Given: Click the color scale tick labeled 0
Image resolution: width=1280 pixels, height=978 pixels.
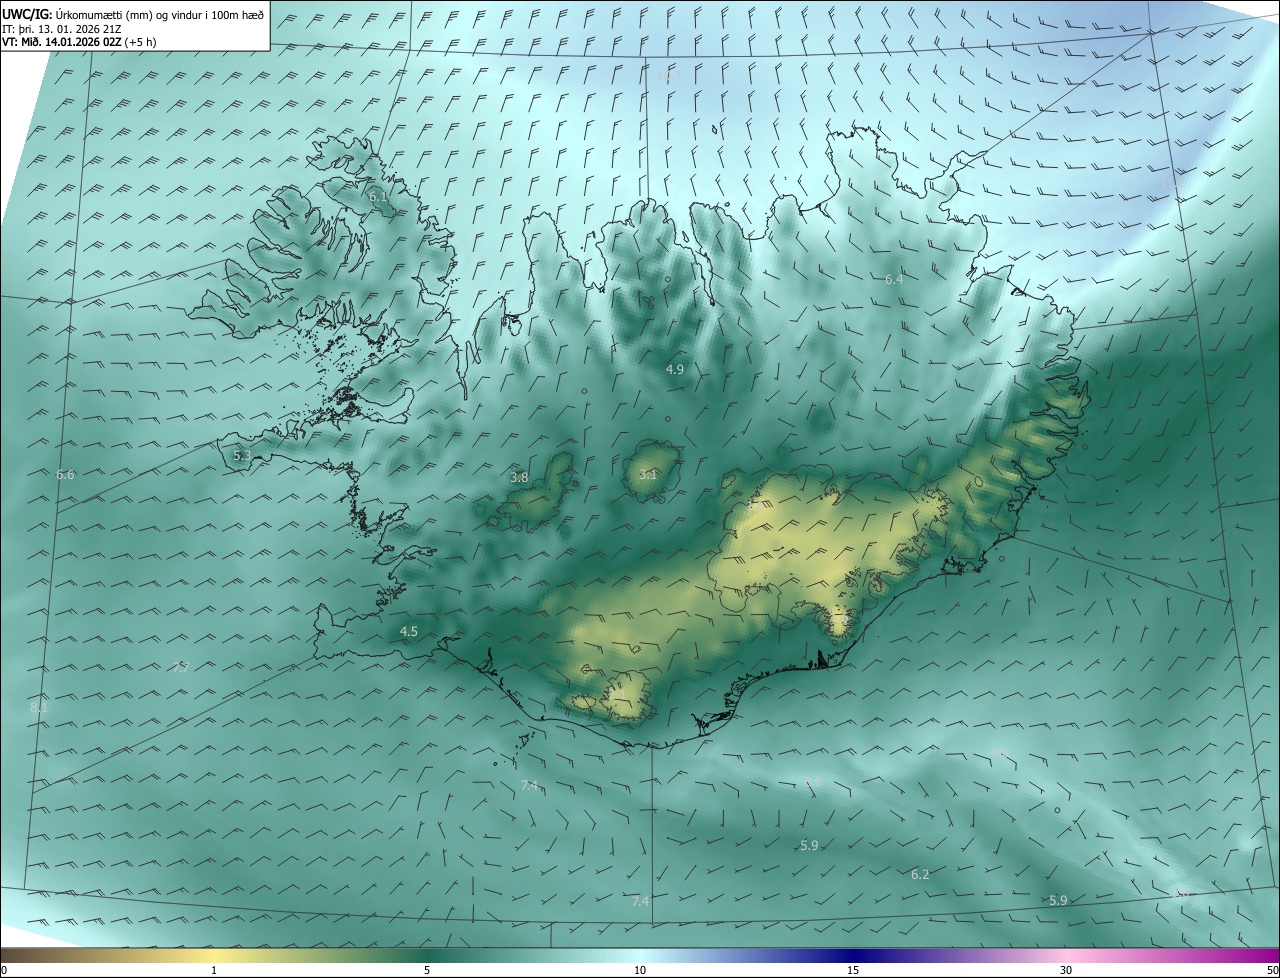Looking at the screenshot, I should (x=4, y=970).
